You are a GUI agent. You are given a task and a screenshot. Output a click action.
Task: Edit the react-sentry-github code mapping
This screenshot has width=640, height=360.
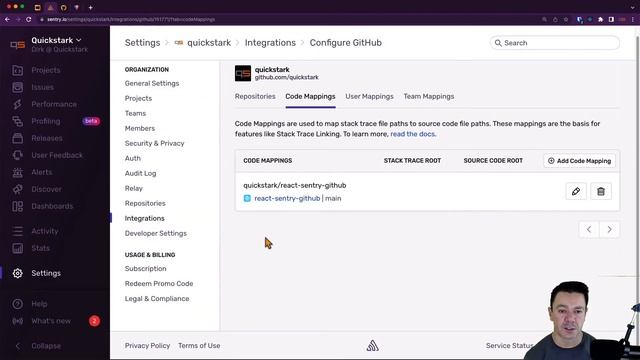point(576,191)
